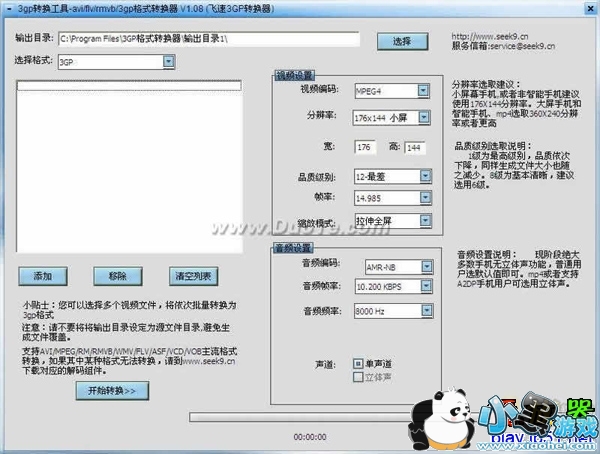
Task: Open the 品质级别 12-最差 dropdown
Action: [x=426, y=176]
